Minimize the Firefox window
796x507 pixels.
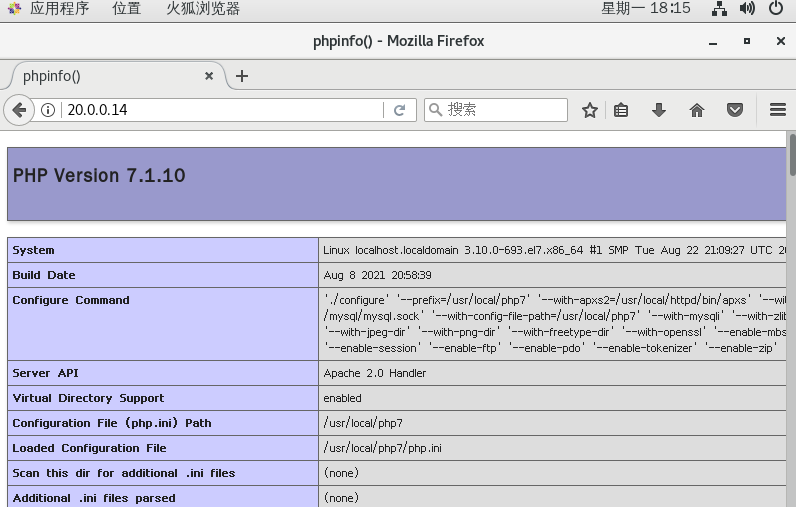point(713,42)
